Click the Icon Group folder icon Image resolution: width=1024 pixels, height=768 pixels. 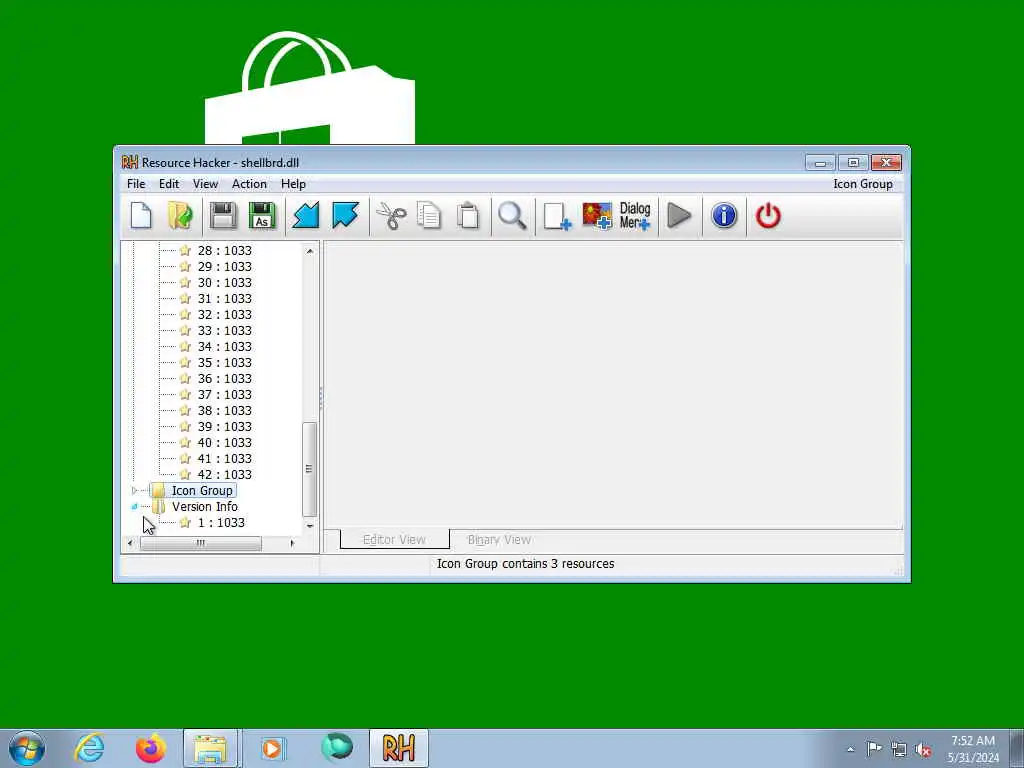click(x=158, y=490)
